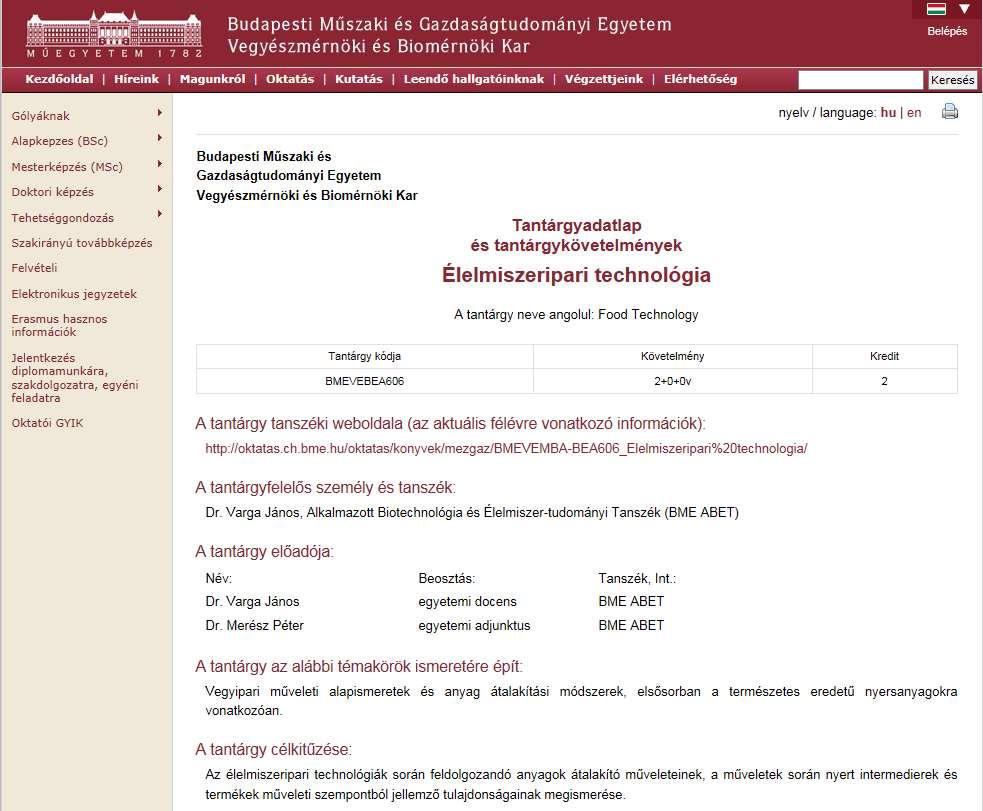Viewport: 983px width, 811px height.
Task: Open the oktatas.ch.bme.hu course webpage link
Action: (x=506, y=449)
